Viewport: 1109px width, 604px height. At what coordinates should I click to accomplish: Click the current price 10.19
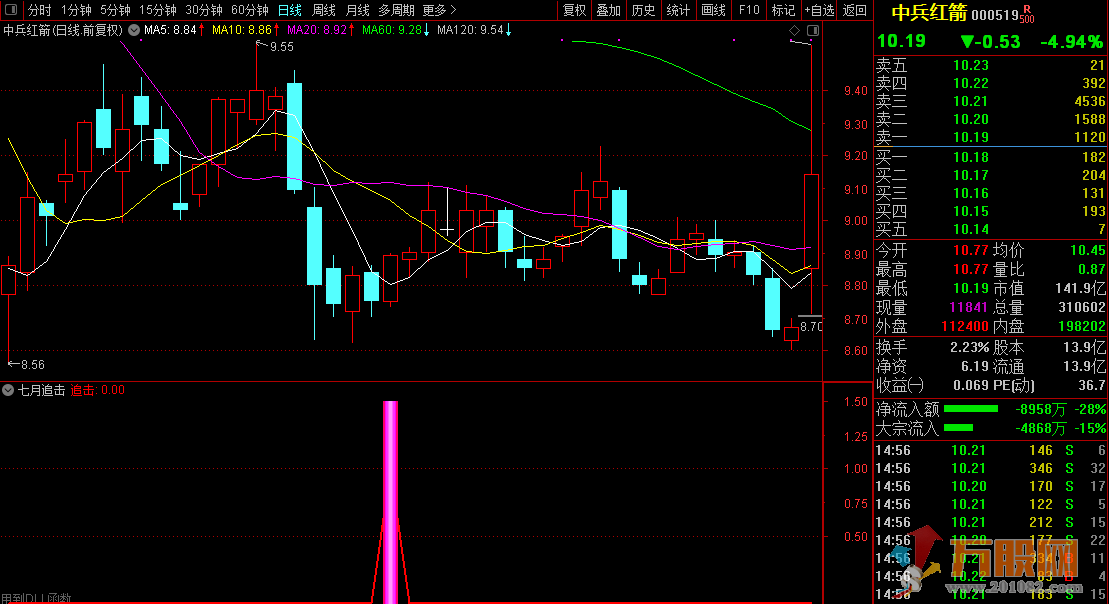pyautogui.click(x=901, y=41)
